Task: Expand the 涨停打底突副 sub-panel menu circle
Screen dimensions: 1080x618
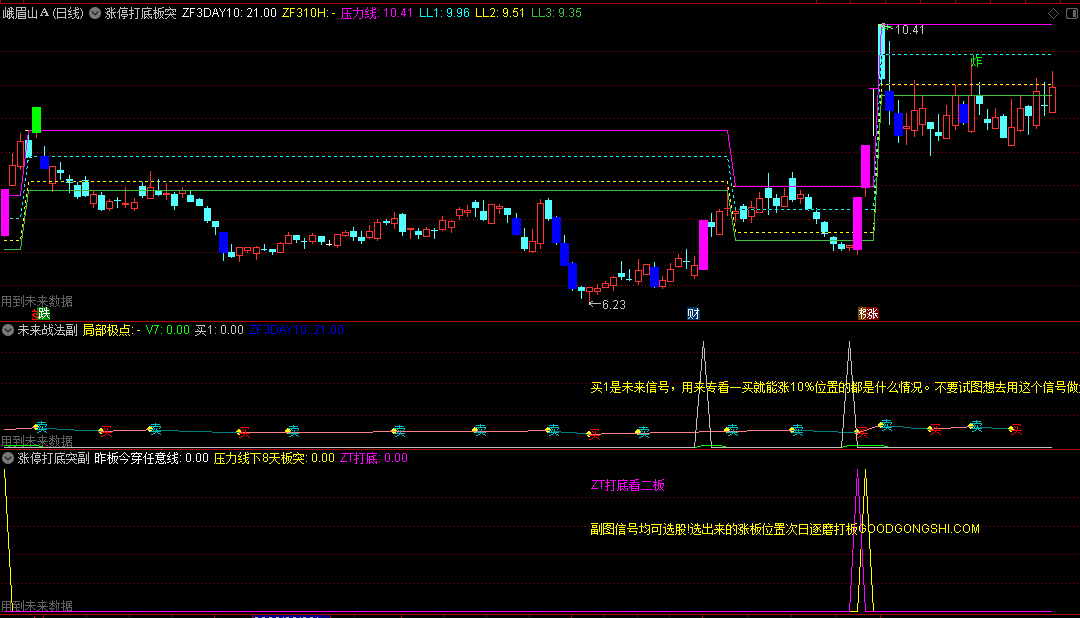Action: [8, 458]
